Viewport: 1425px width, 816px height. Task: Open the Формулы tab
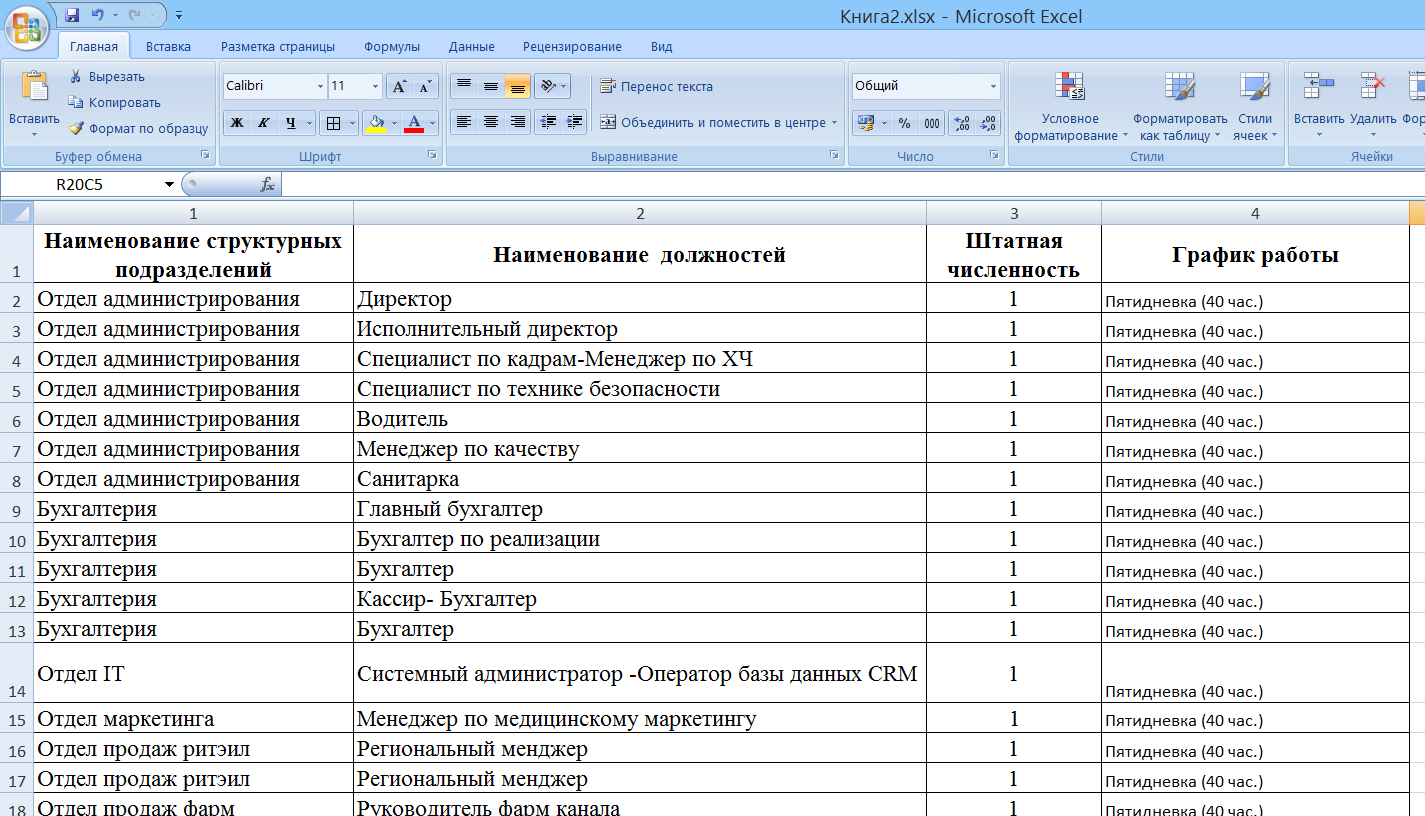(x=392, y=46)
